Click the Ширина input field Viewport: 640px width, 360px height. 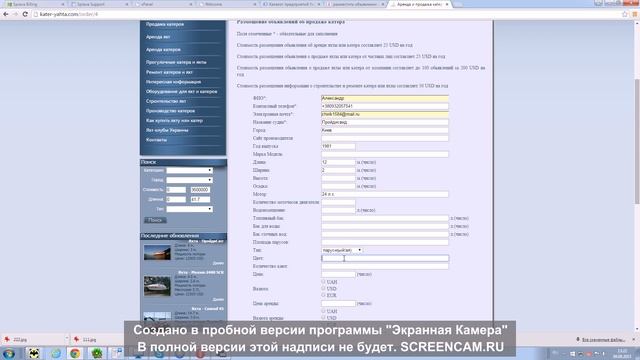point(338,170)
